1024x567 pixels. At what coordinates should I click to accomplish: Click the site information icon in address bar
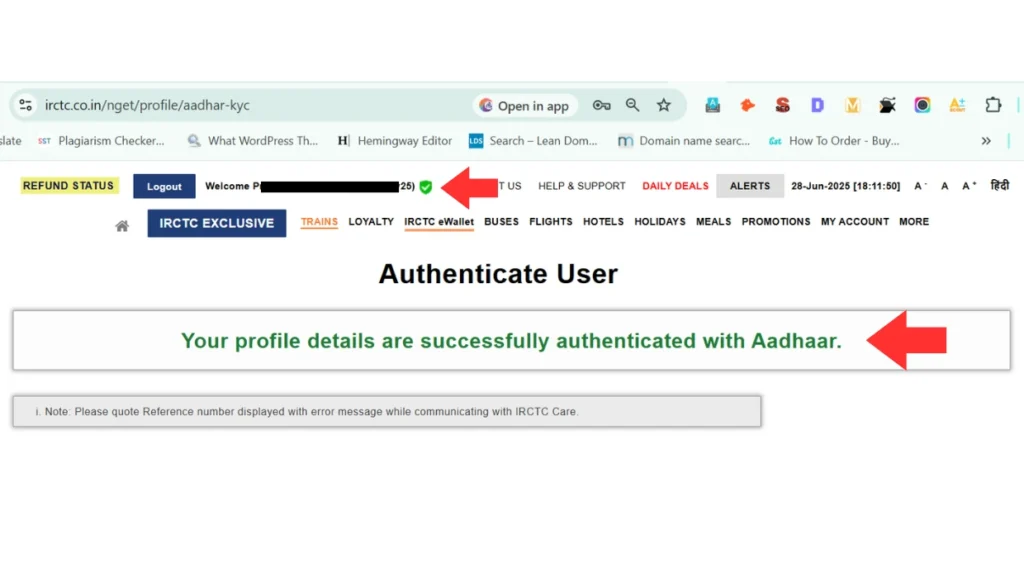pyautogui.click(x=25, y=105)
